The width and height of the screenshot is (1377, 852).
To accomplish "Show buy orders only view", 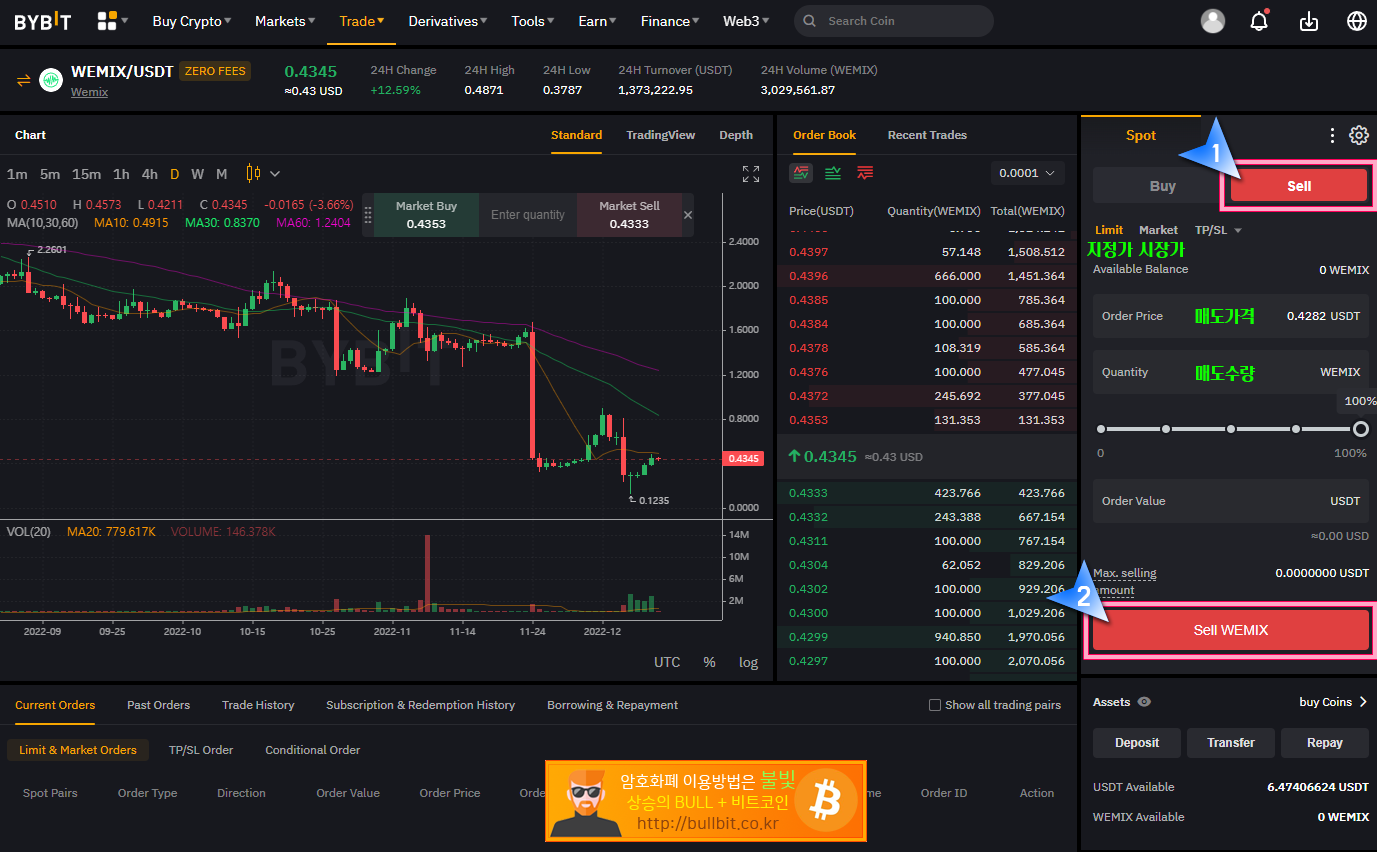I will click(833, 173).
